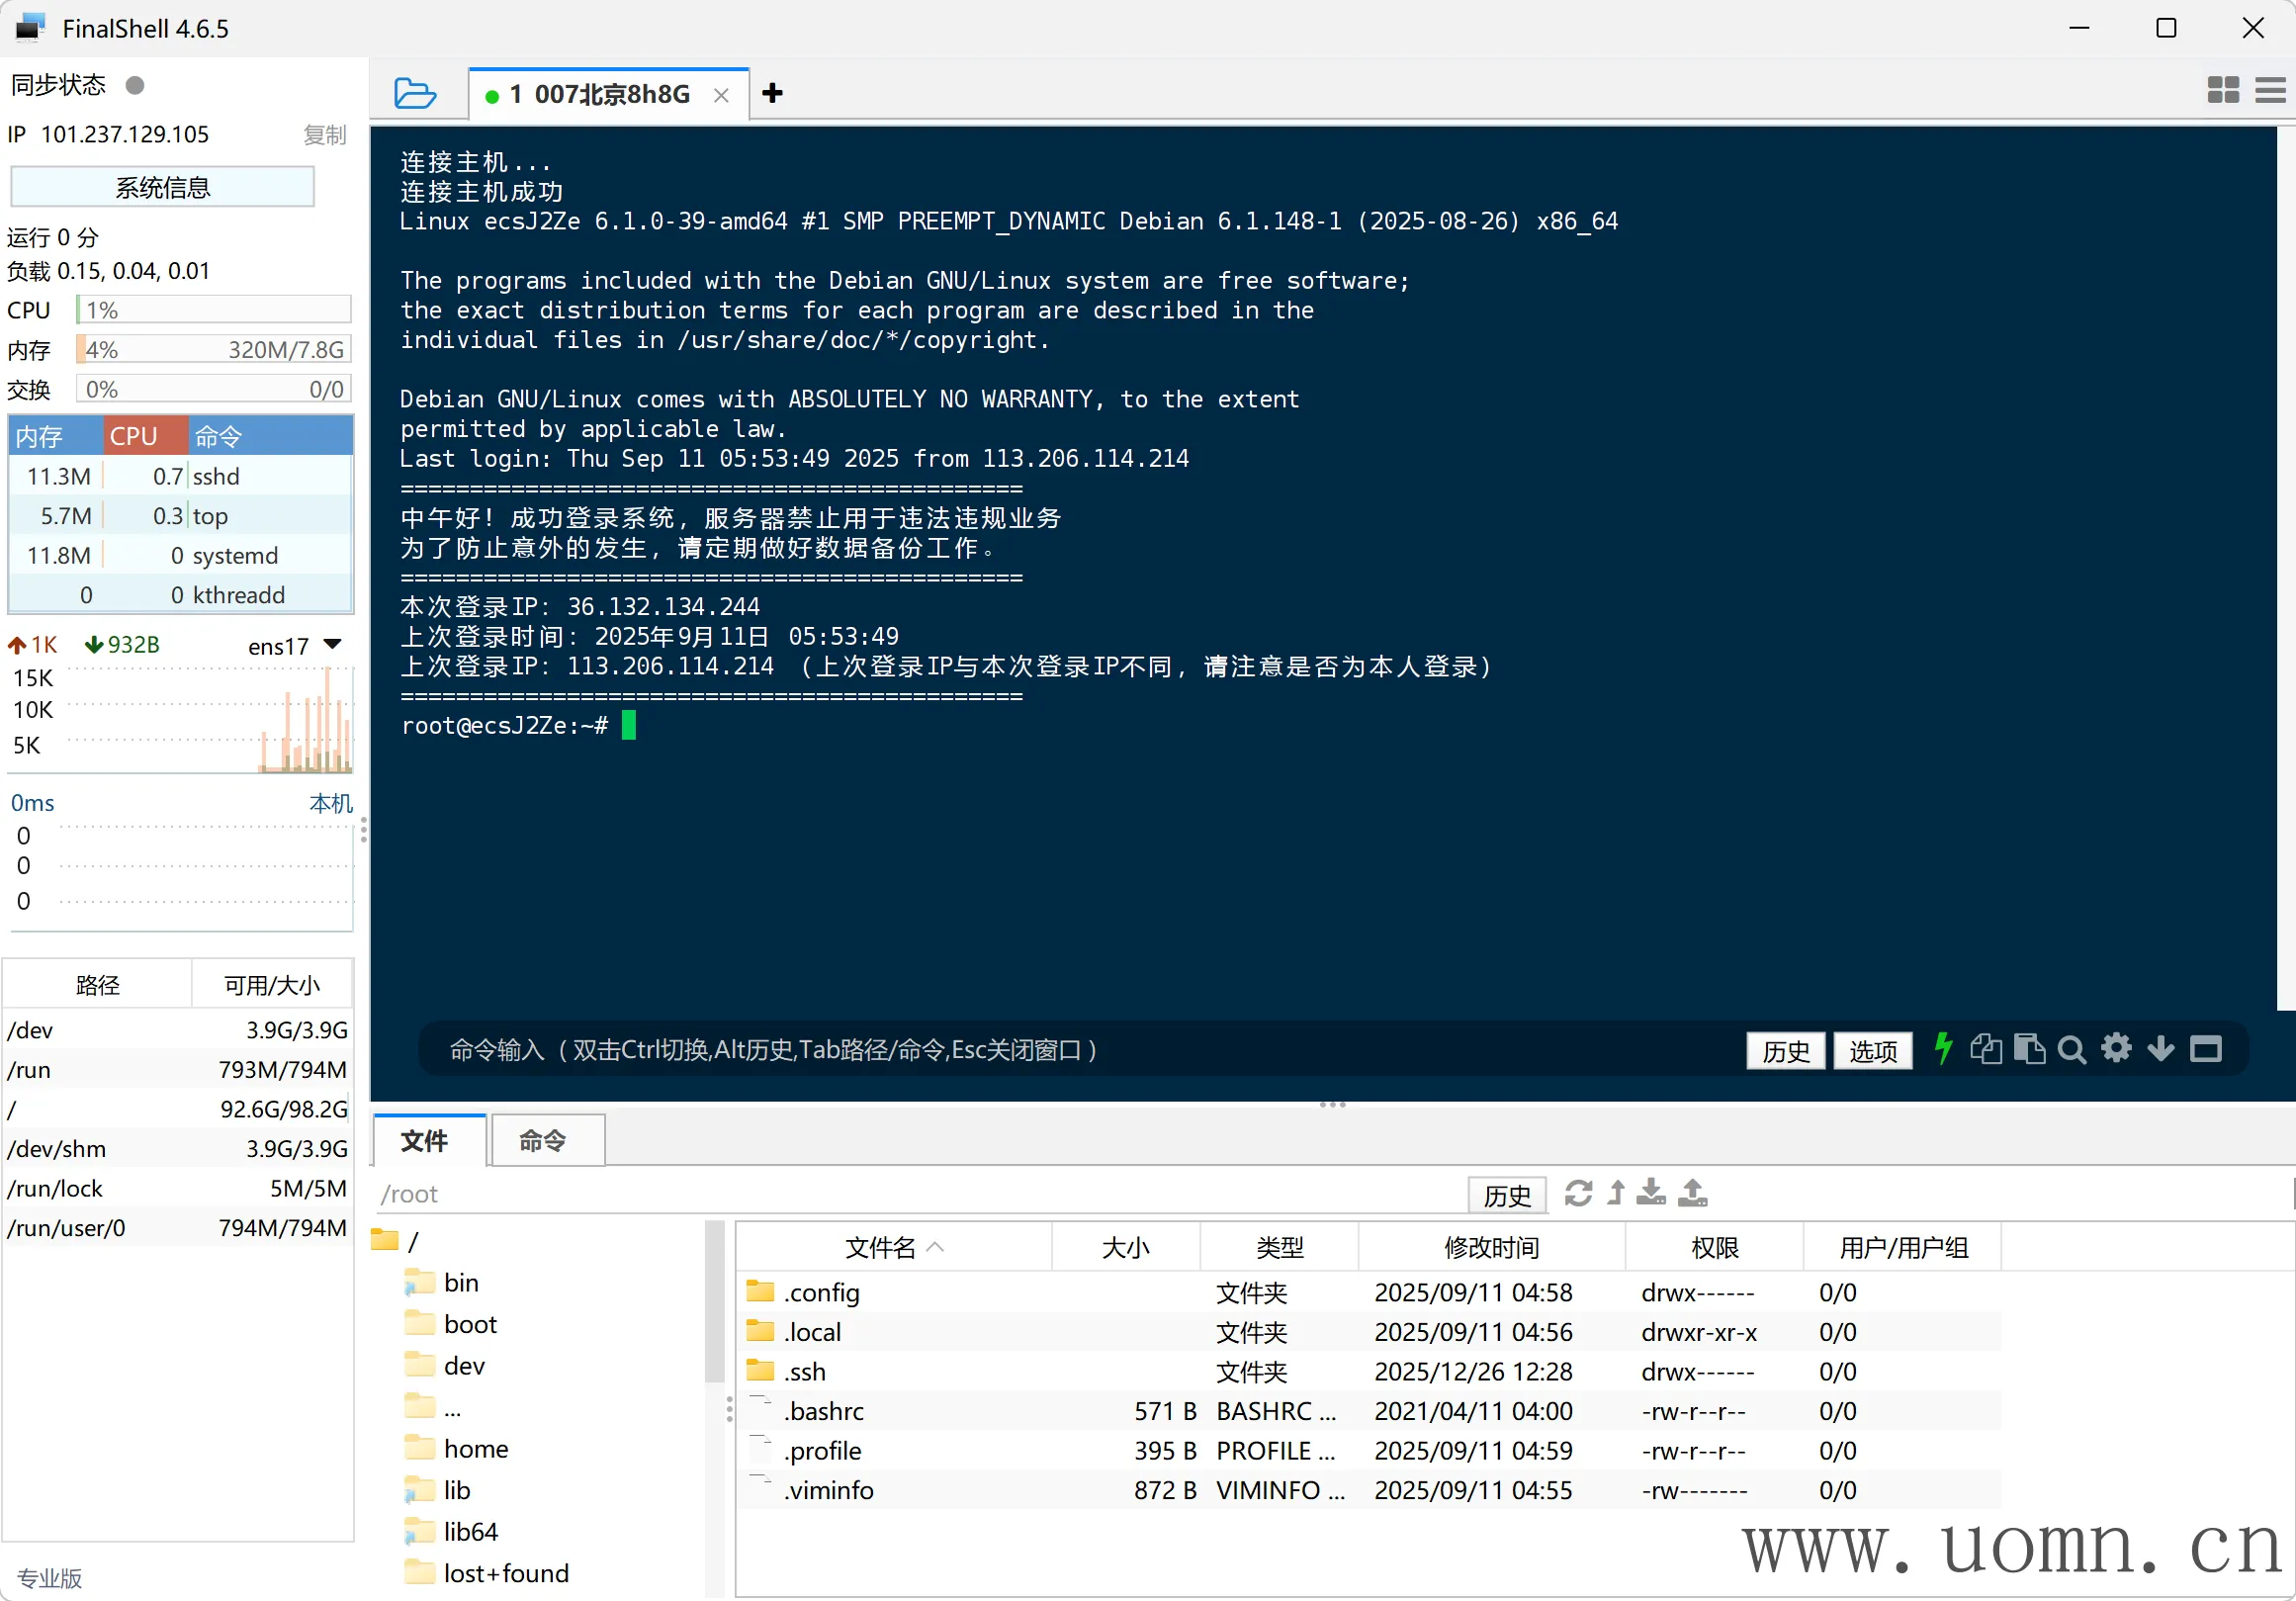Open terminal settings gear icon

2116,1049
